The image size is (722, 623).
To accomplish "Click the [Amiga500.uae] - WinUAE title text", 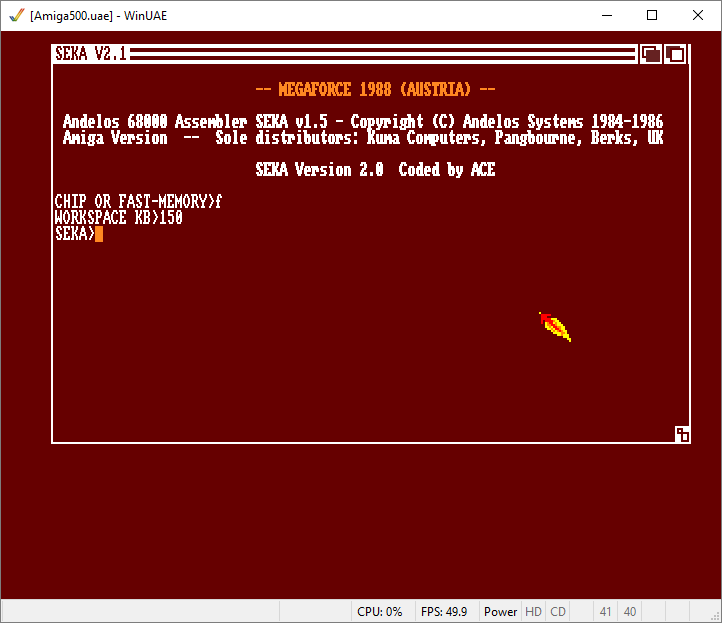I will point(99,16).
